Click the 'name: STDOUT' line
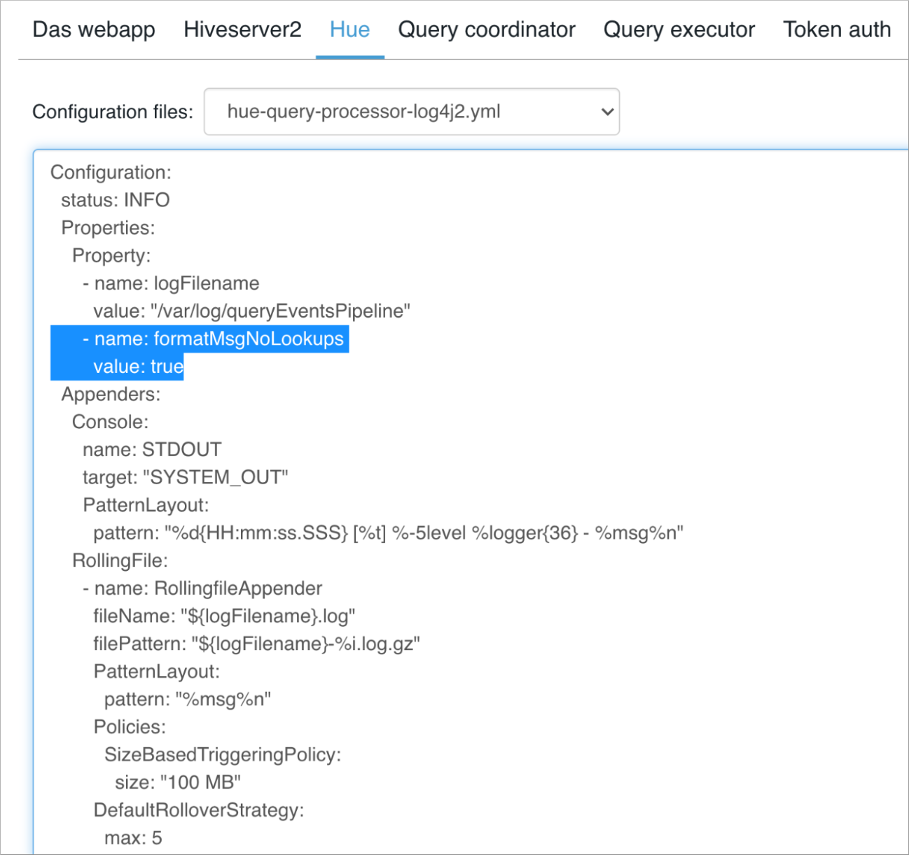 tap(152, 450)
